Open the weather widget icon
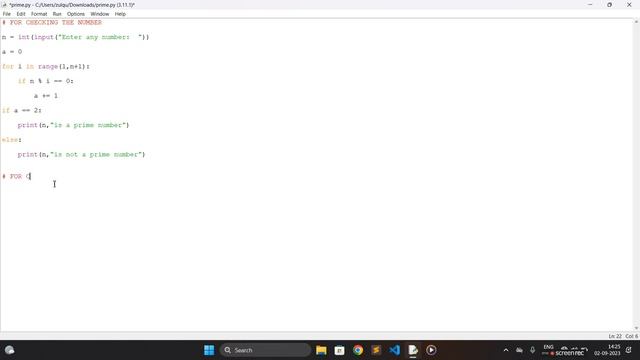 click(x=9, y=350)
